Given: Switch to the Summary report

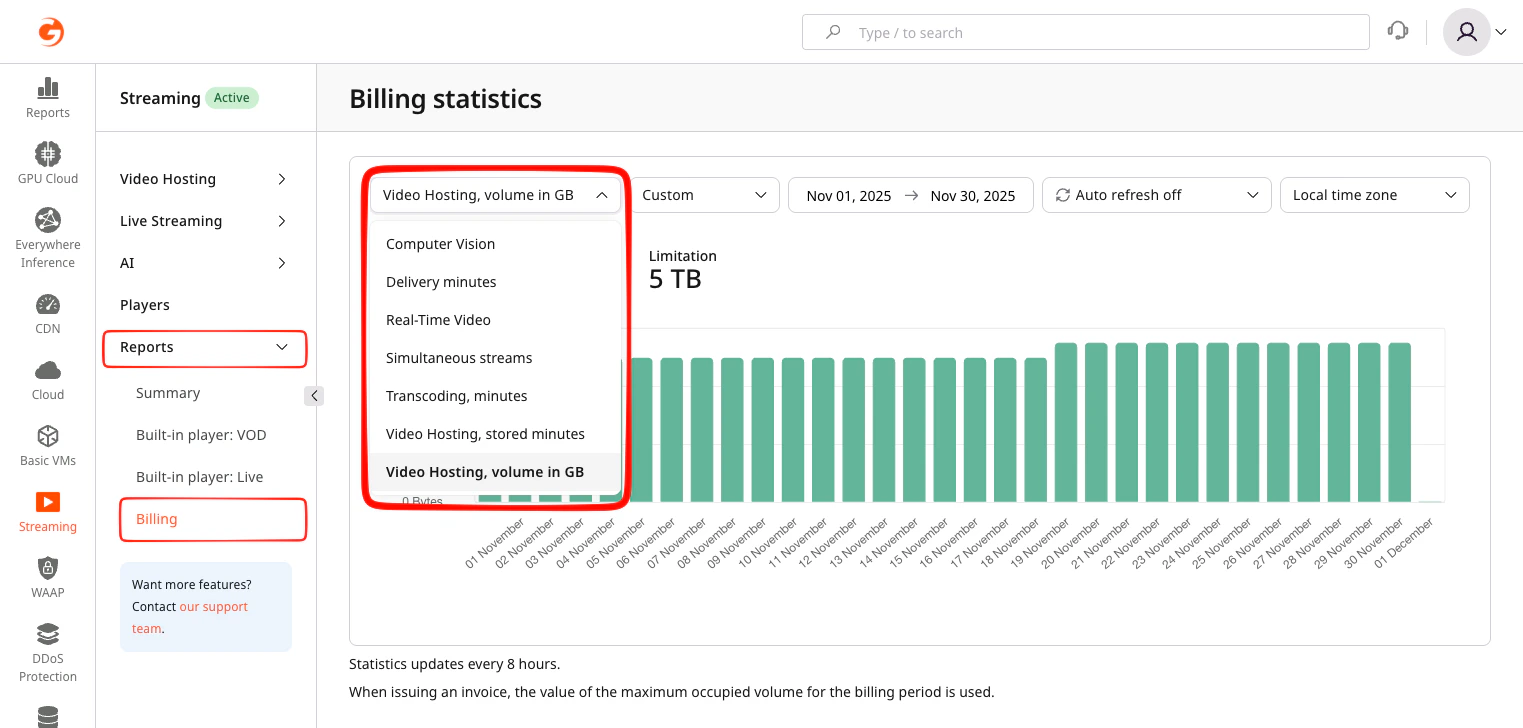Looking at the screenshot, I should [167, 392].
